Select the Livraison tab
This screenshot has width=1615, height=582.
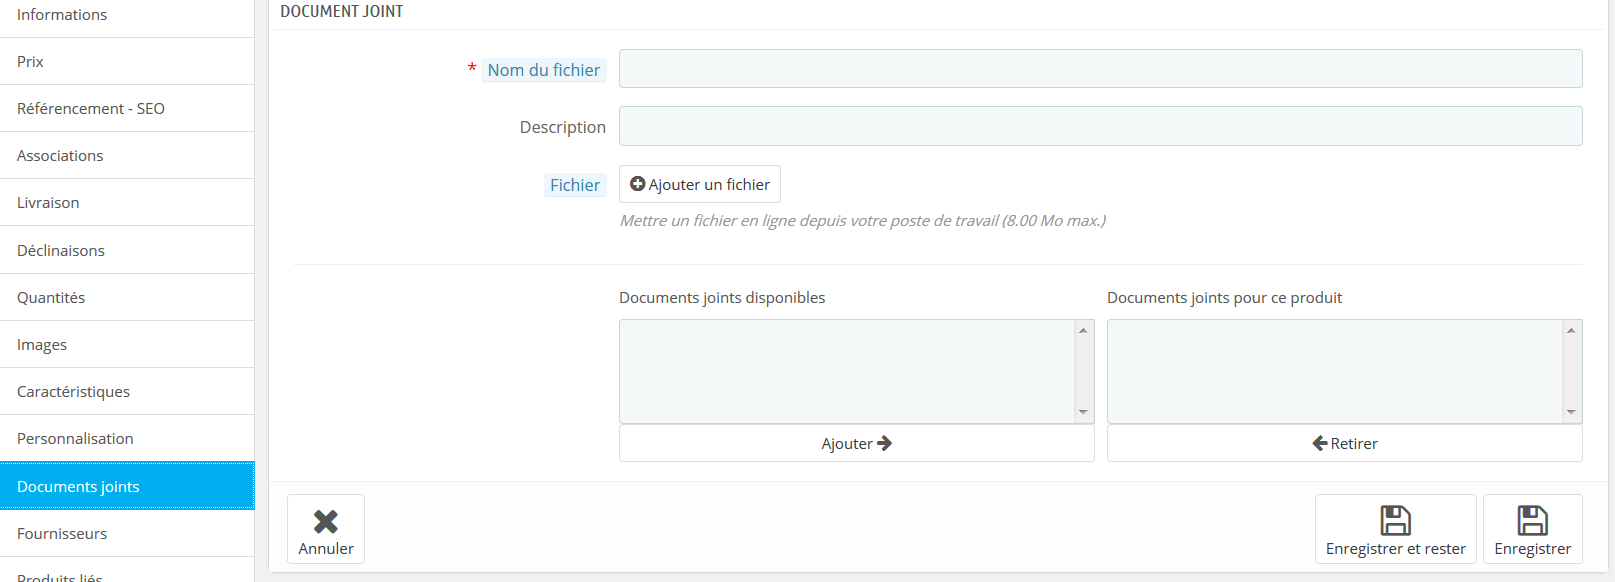point(127,203)
